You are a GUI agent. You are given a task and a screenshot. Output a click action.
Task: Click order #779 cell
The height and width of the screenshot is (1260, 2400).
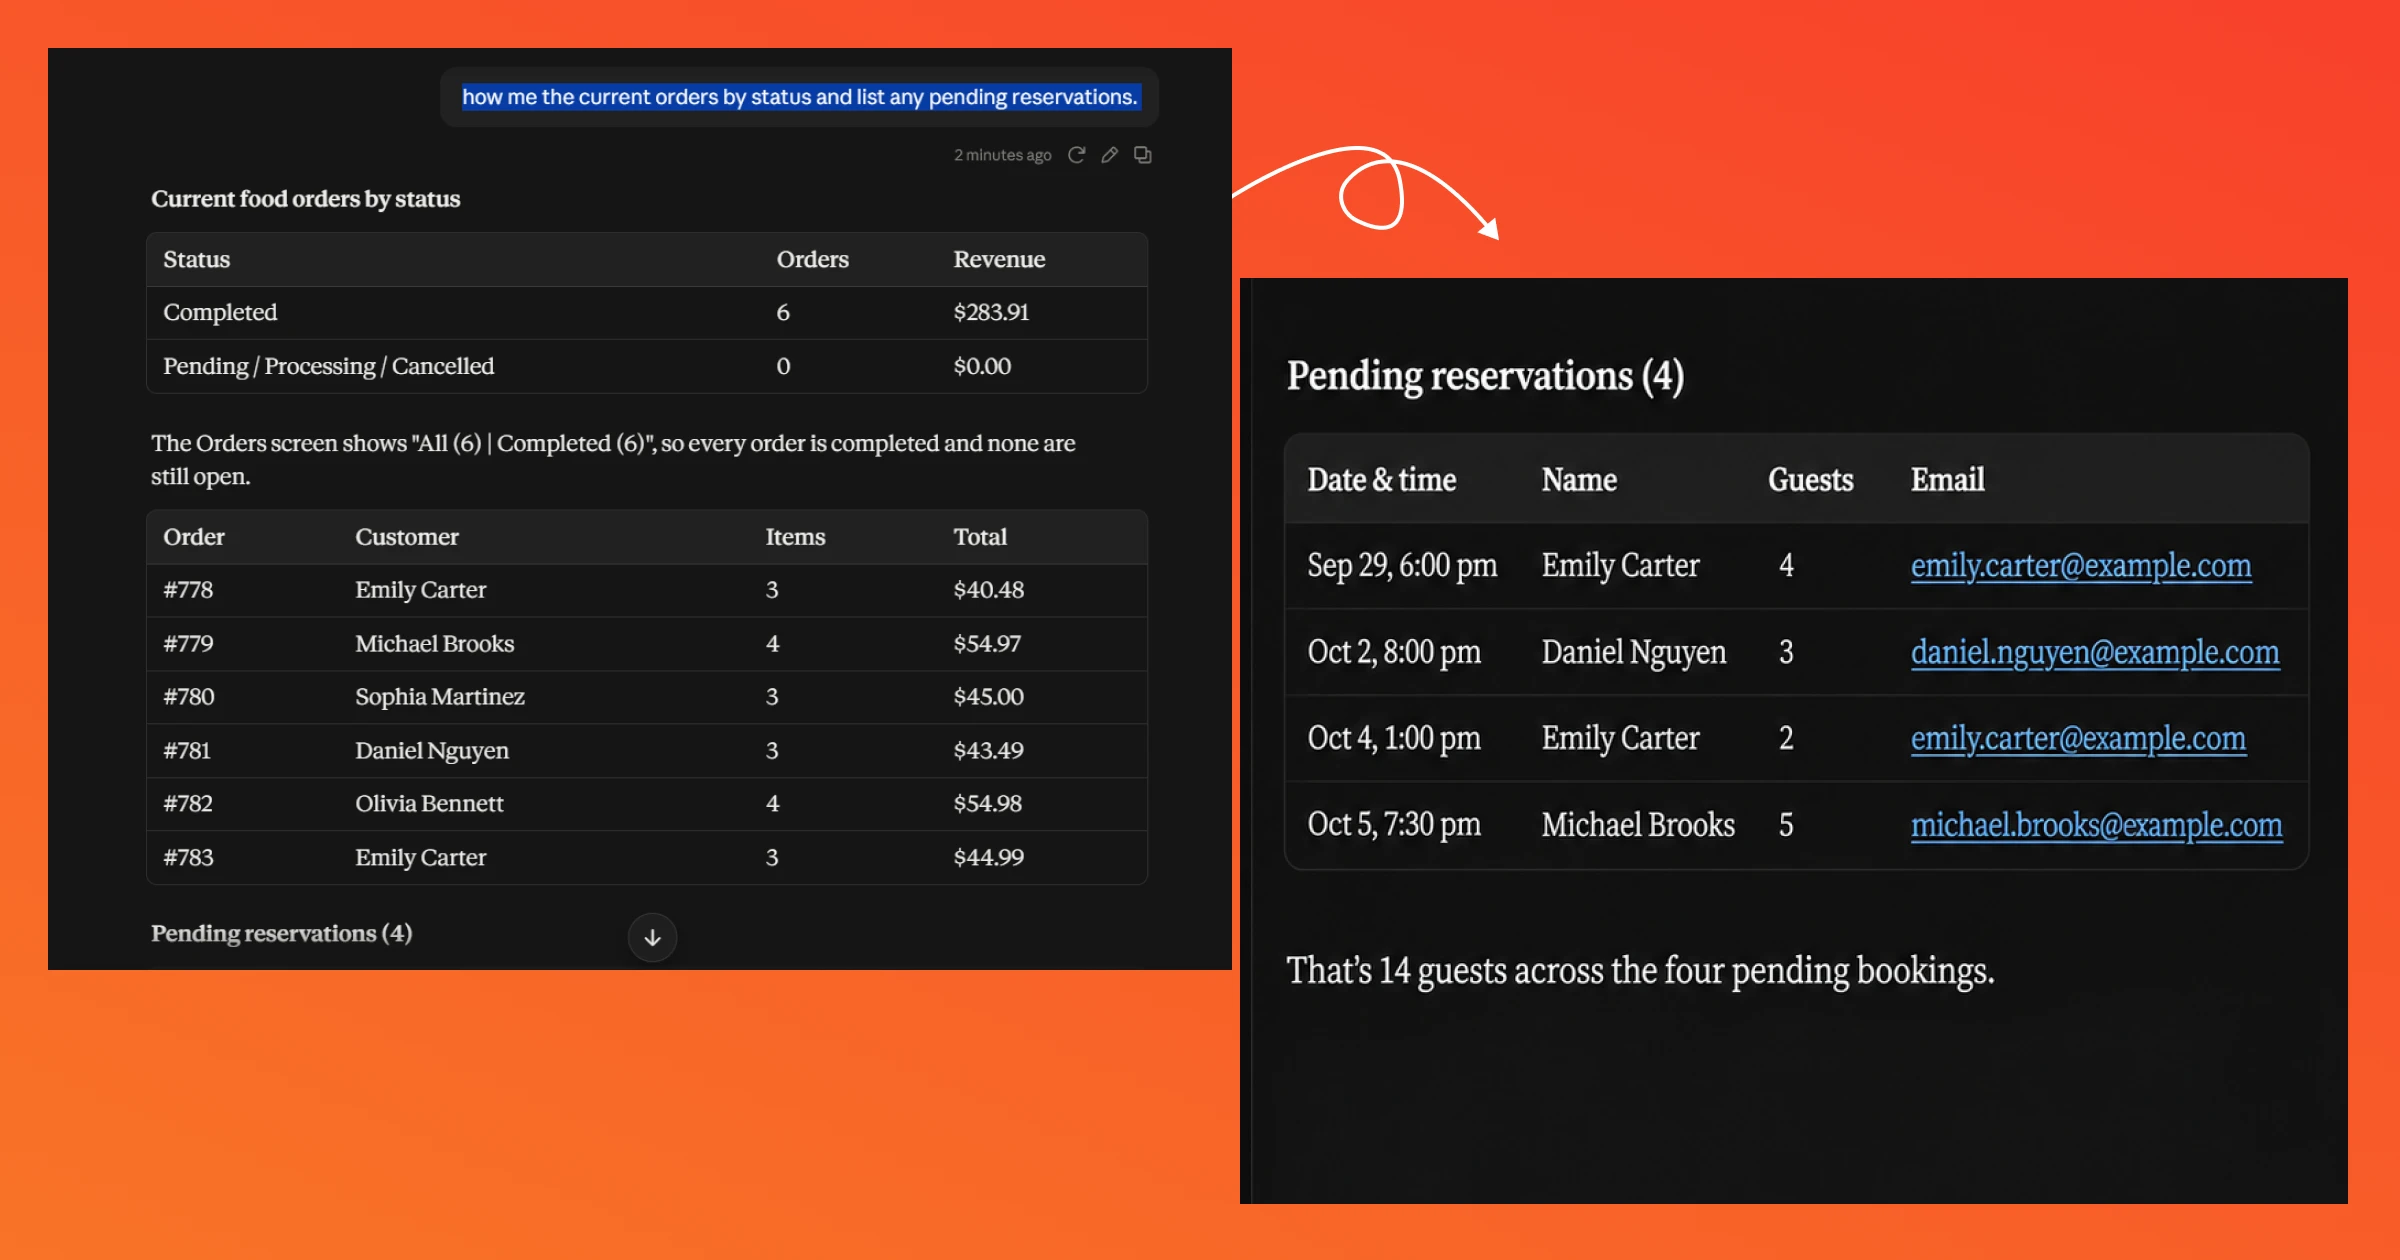188,644
